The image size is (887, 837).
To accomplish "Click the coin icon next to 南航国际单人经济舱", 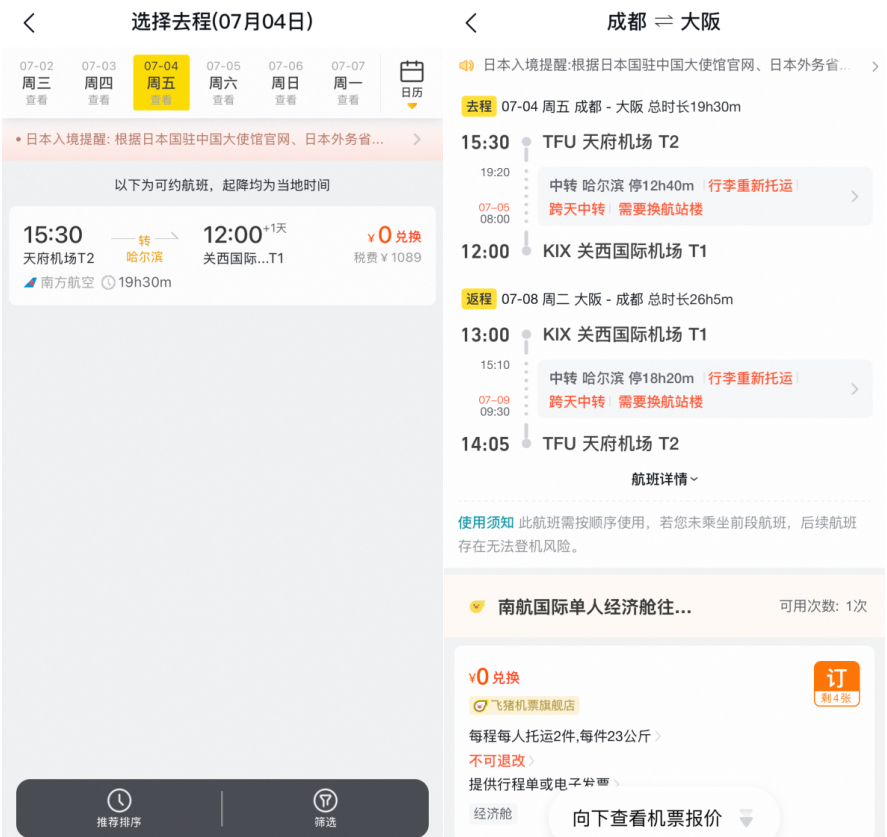I will 475,604.
